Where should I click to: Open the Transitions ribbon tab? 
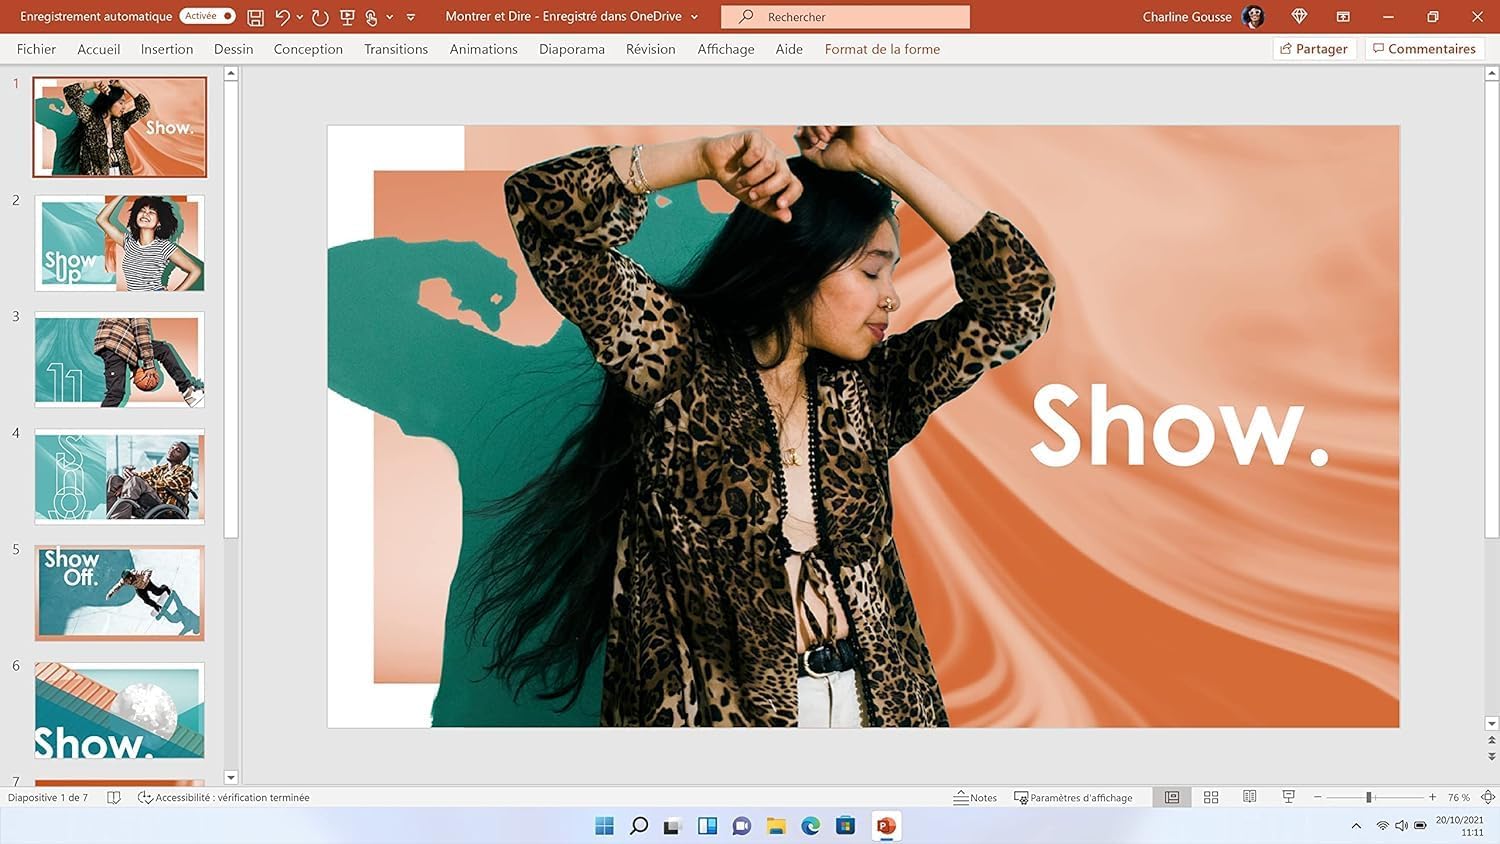395,49
